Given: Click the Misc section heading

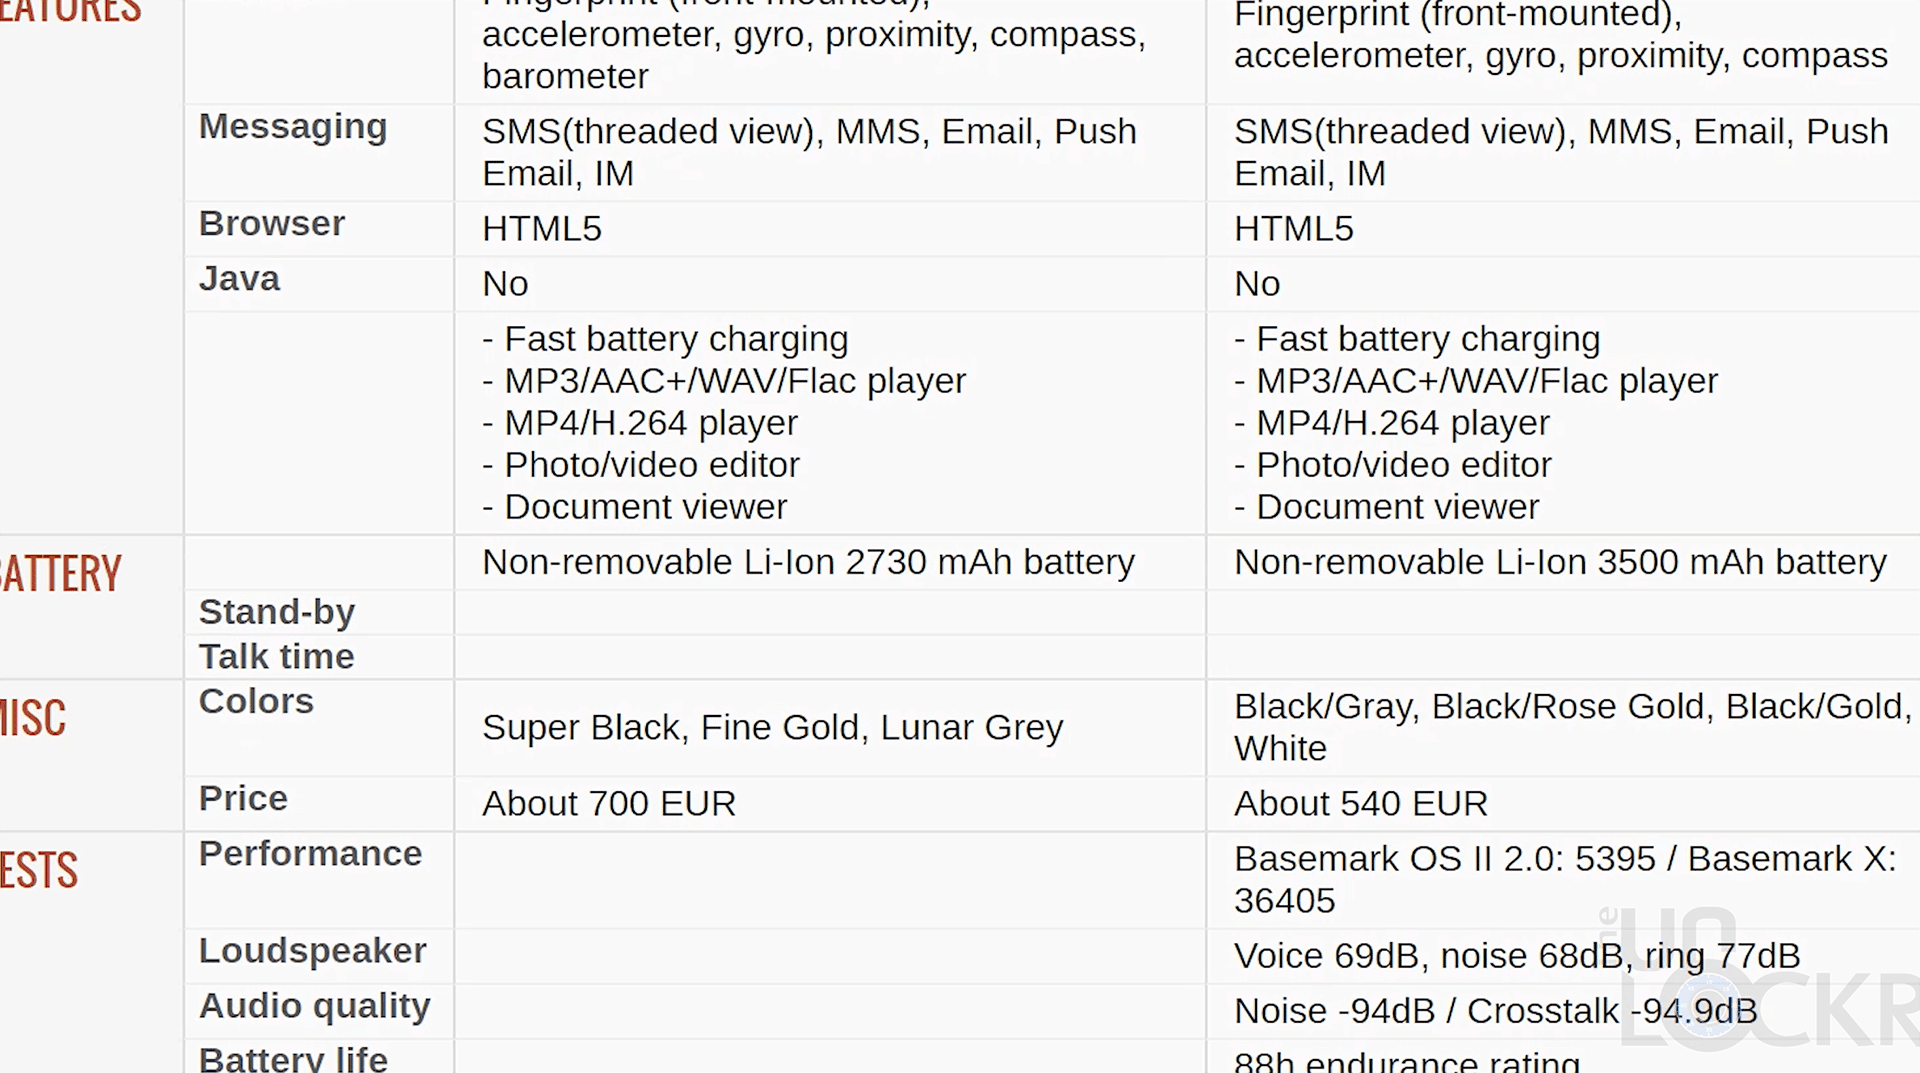Looking at the screenshot, I should coord(33,718).
